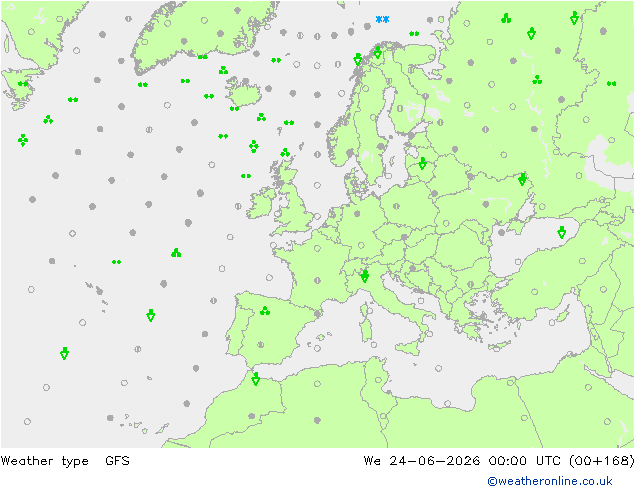Click the "Weather type" label text
The height and width of the screenshot is (490, 634).
[x=44, y=460]
